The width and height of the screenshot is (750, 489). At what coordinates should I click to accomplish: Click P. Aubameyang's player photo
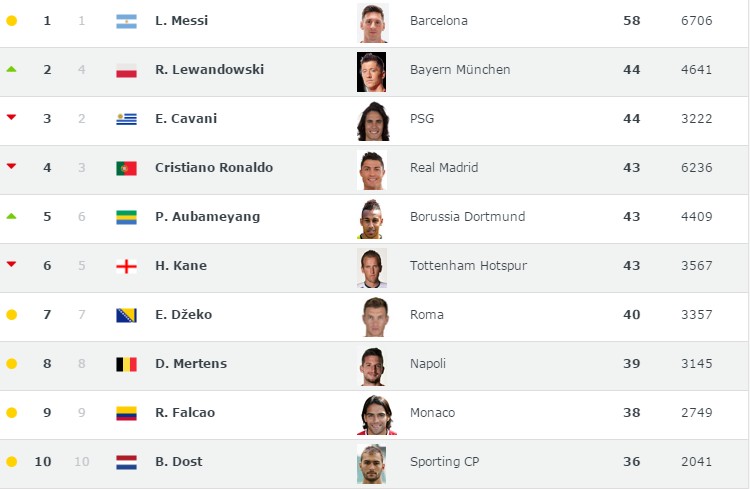372,218
